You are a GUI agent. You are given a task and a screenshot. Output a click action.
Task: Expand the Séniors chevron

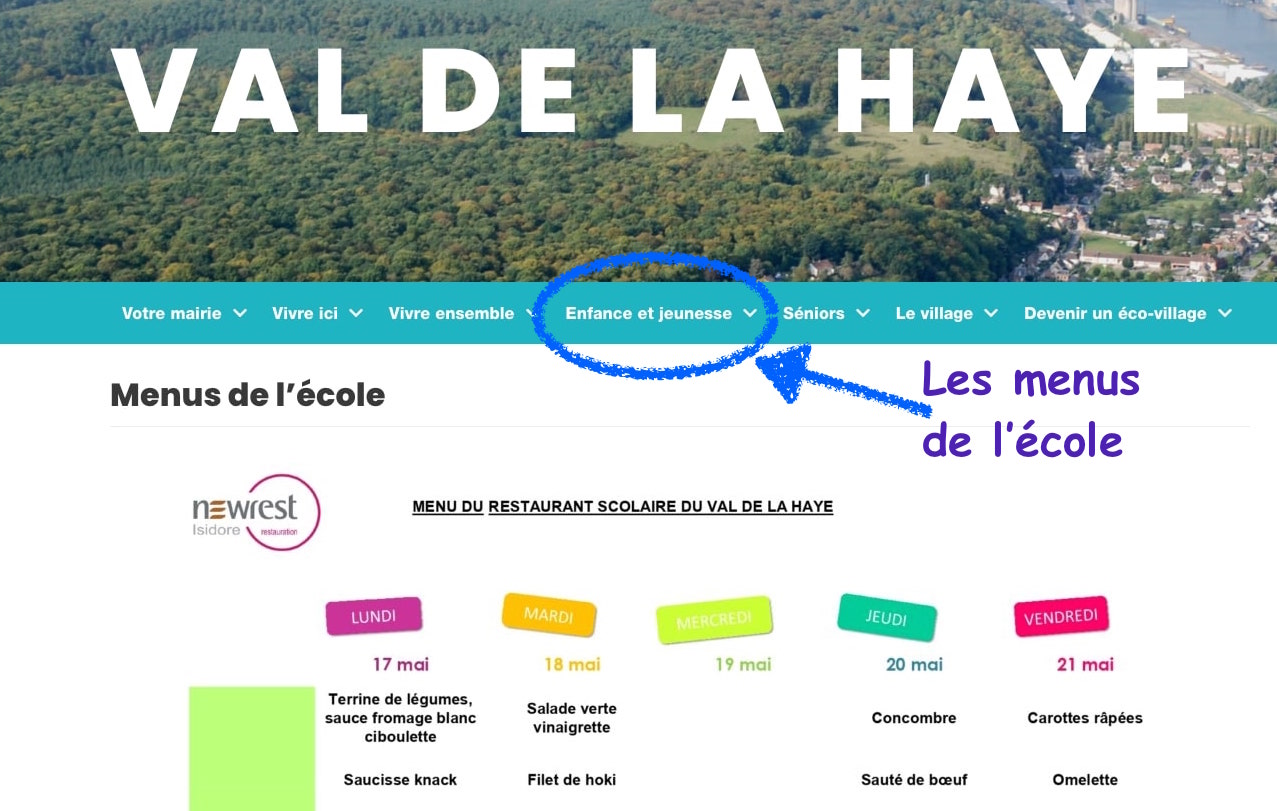[863, 313]
